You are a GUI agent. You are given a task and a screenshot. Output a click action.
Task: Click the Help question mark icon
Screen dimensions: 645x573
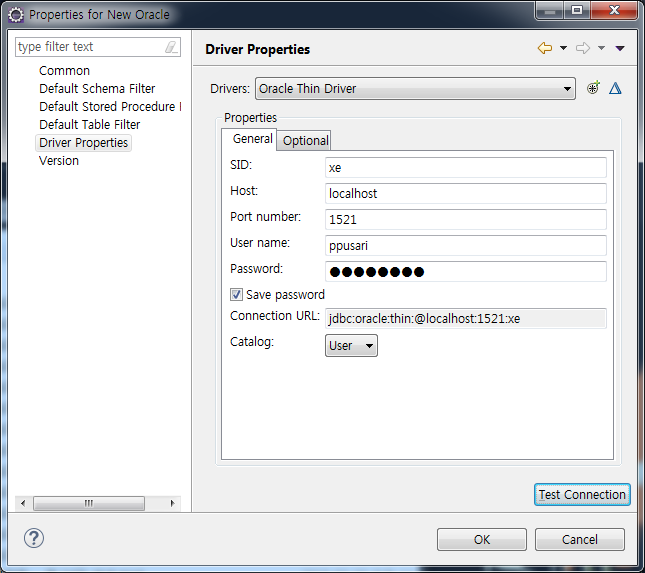[x=34, y=538]
